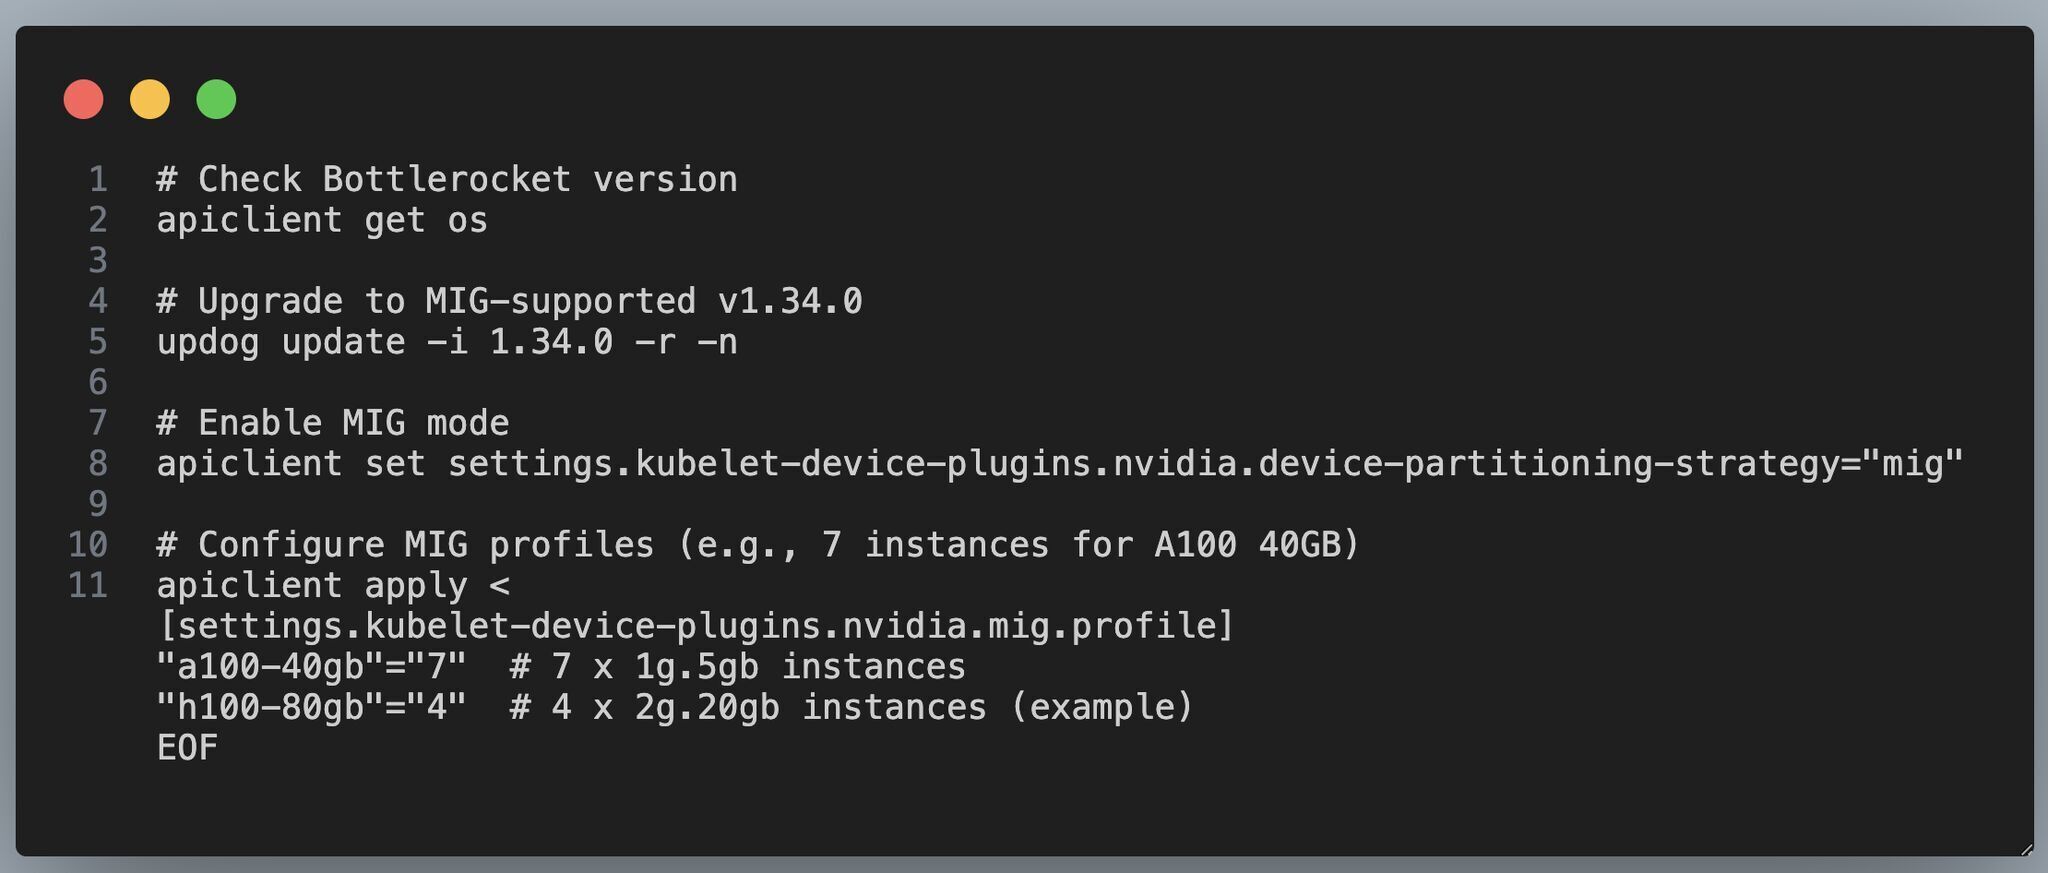The height and width of the screenshot is (873, 2048).
Task: Click the "a100-40gb"="7" setting line
Action: 561,667
